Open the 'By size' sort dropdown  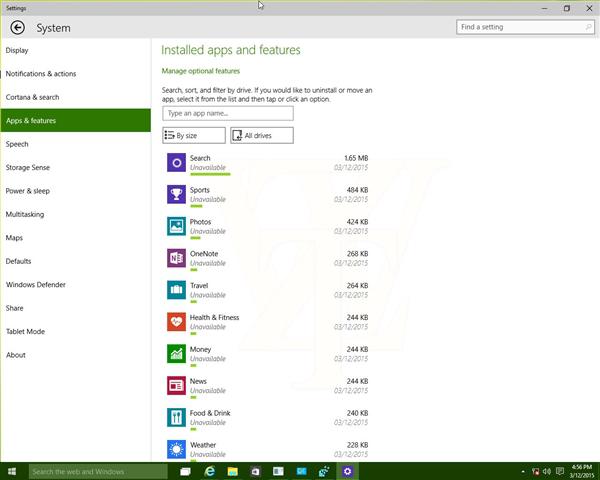(194, 135)
